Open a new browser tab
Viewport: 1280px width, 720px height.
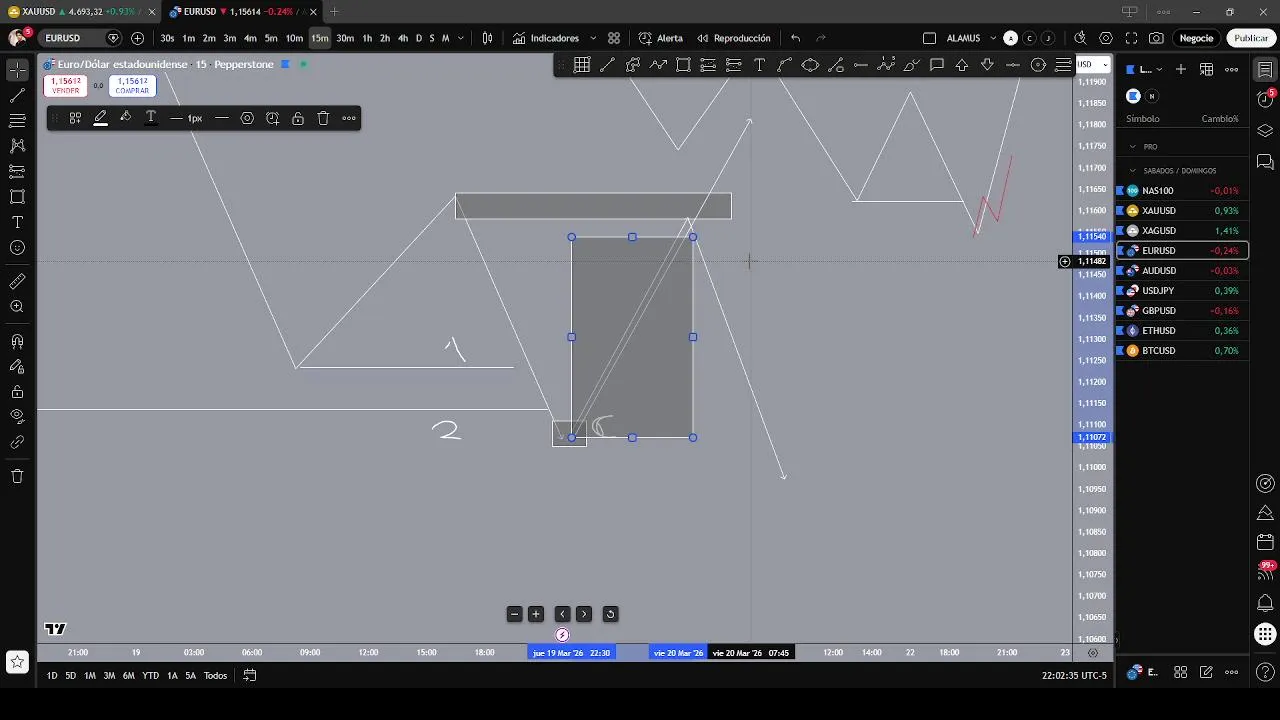click(x=334, y=11)
